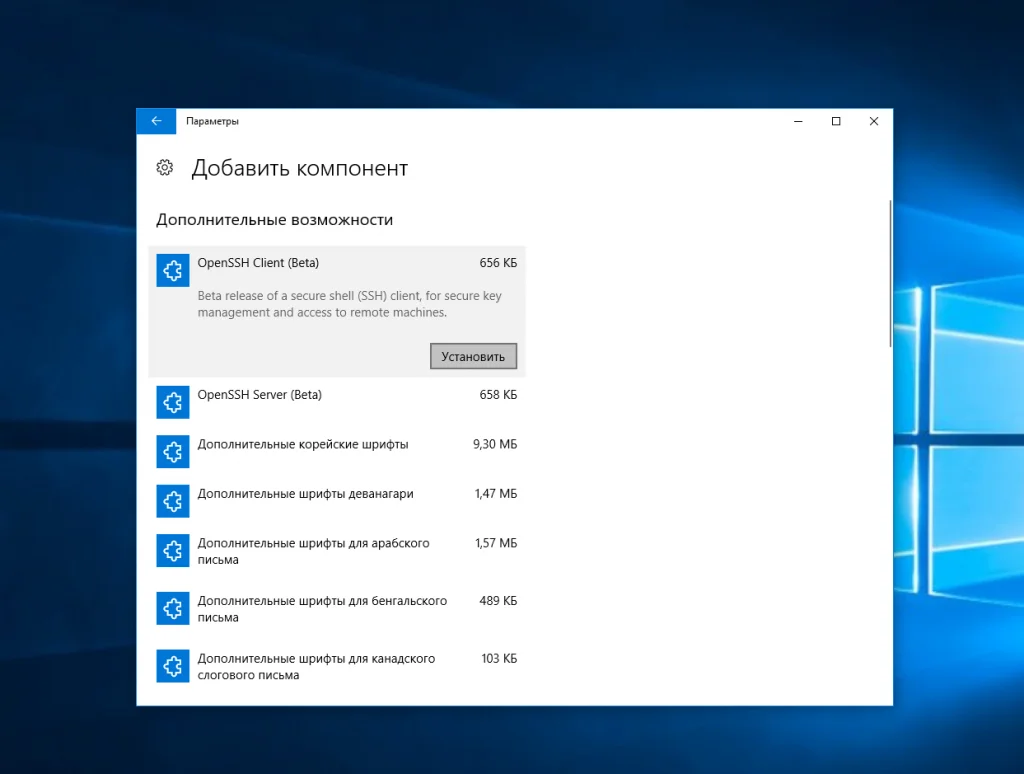Maximize the Параметры window
Viewport: 1024px width, 774px height.
pos(836,121)
